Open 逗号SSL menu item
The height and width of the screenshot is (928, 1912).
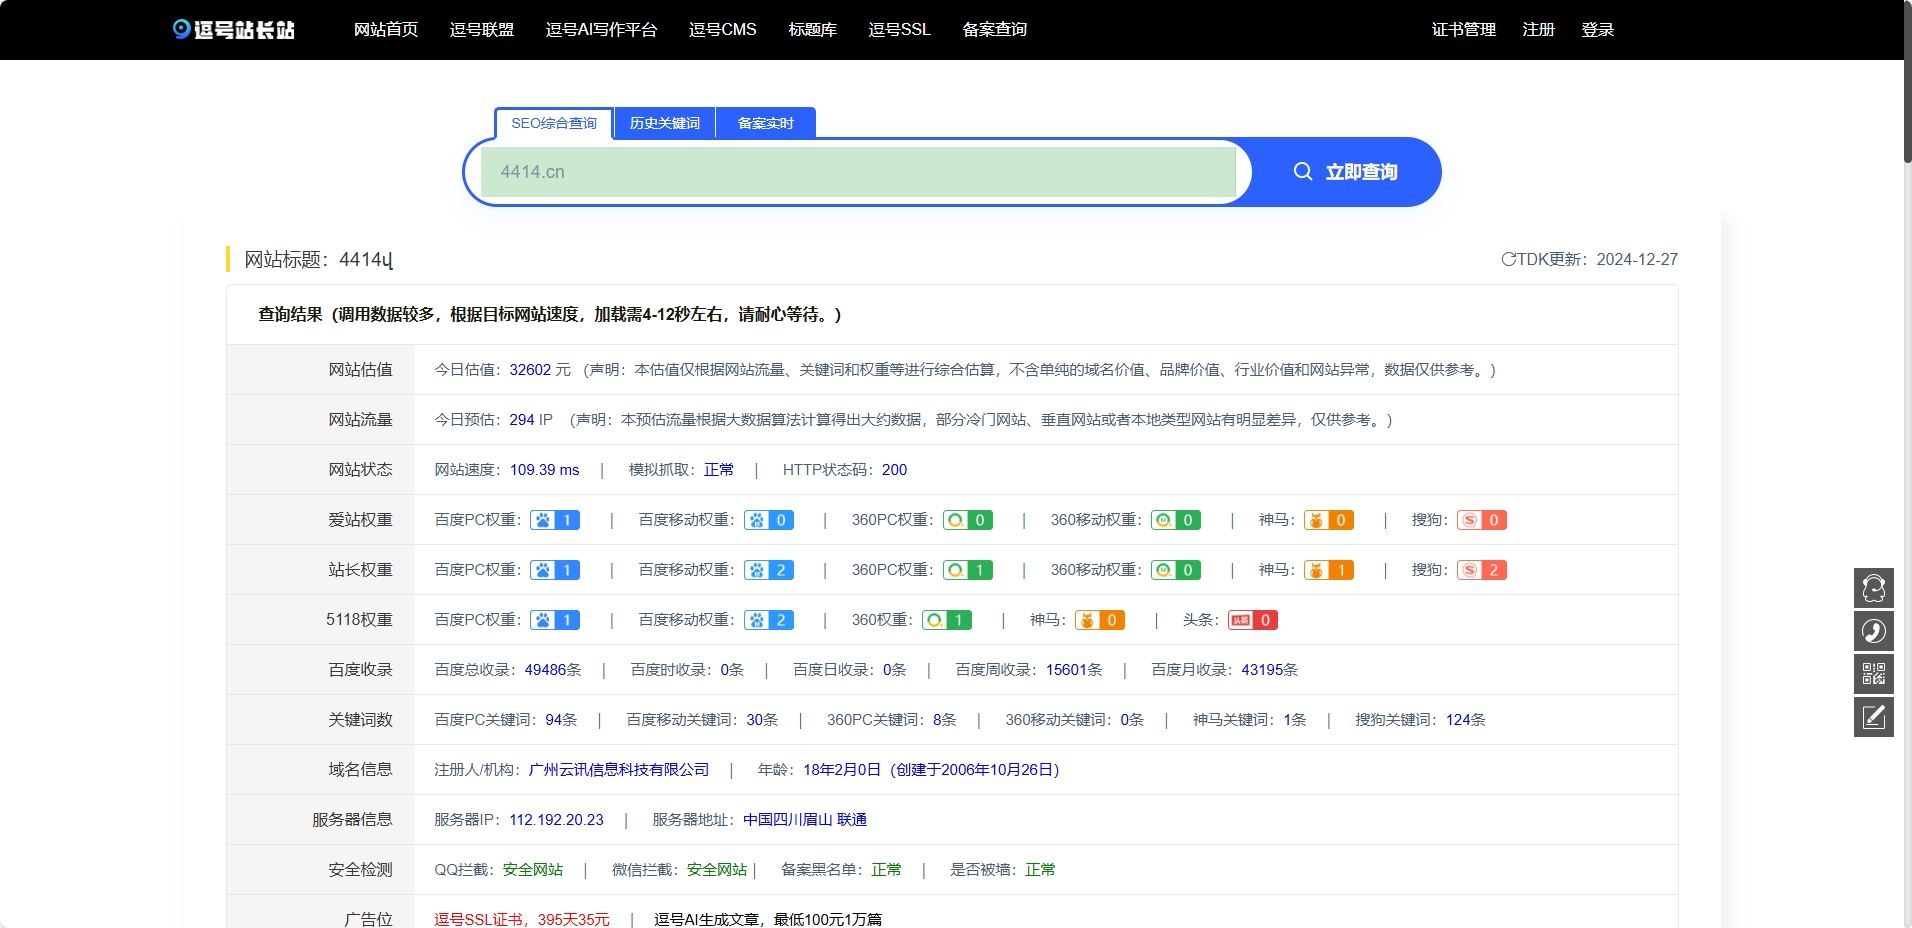[x=900, y=29]
